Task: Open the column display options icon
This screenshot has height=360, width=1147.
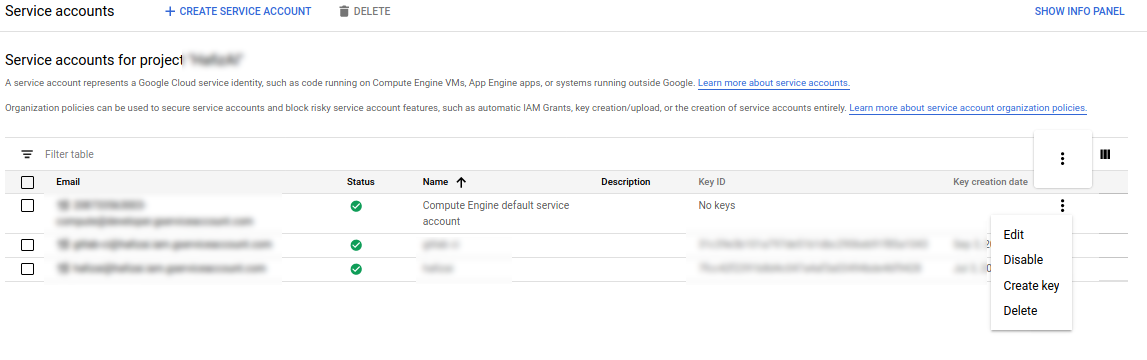Action: point(1105,154)
